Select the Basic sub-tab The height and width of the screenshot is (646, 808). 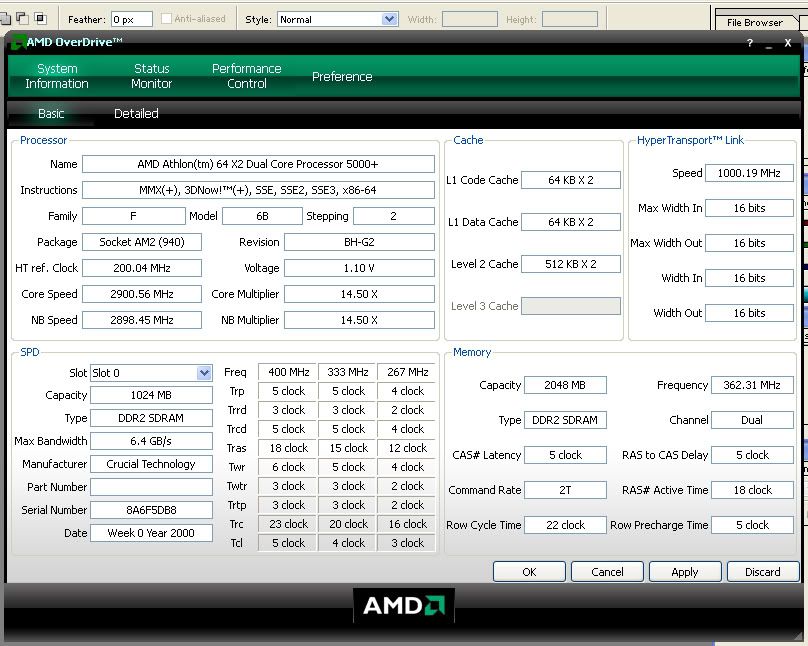(51, 113)
